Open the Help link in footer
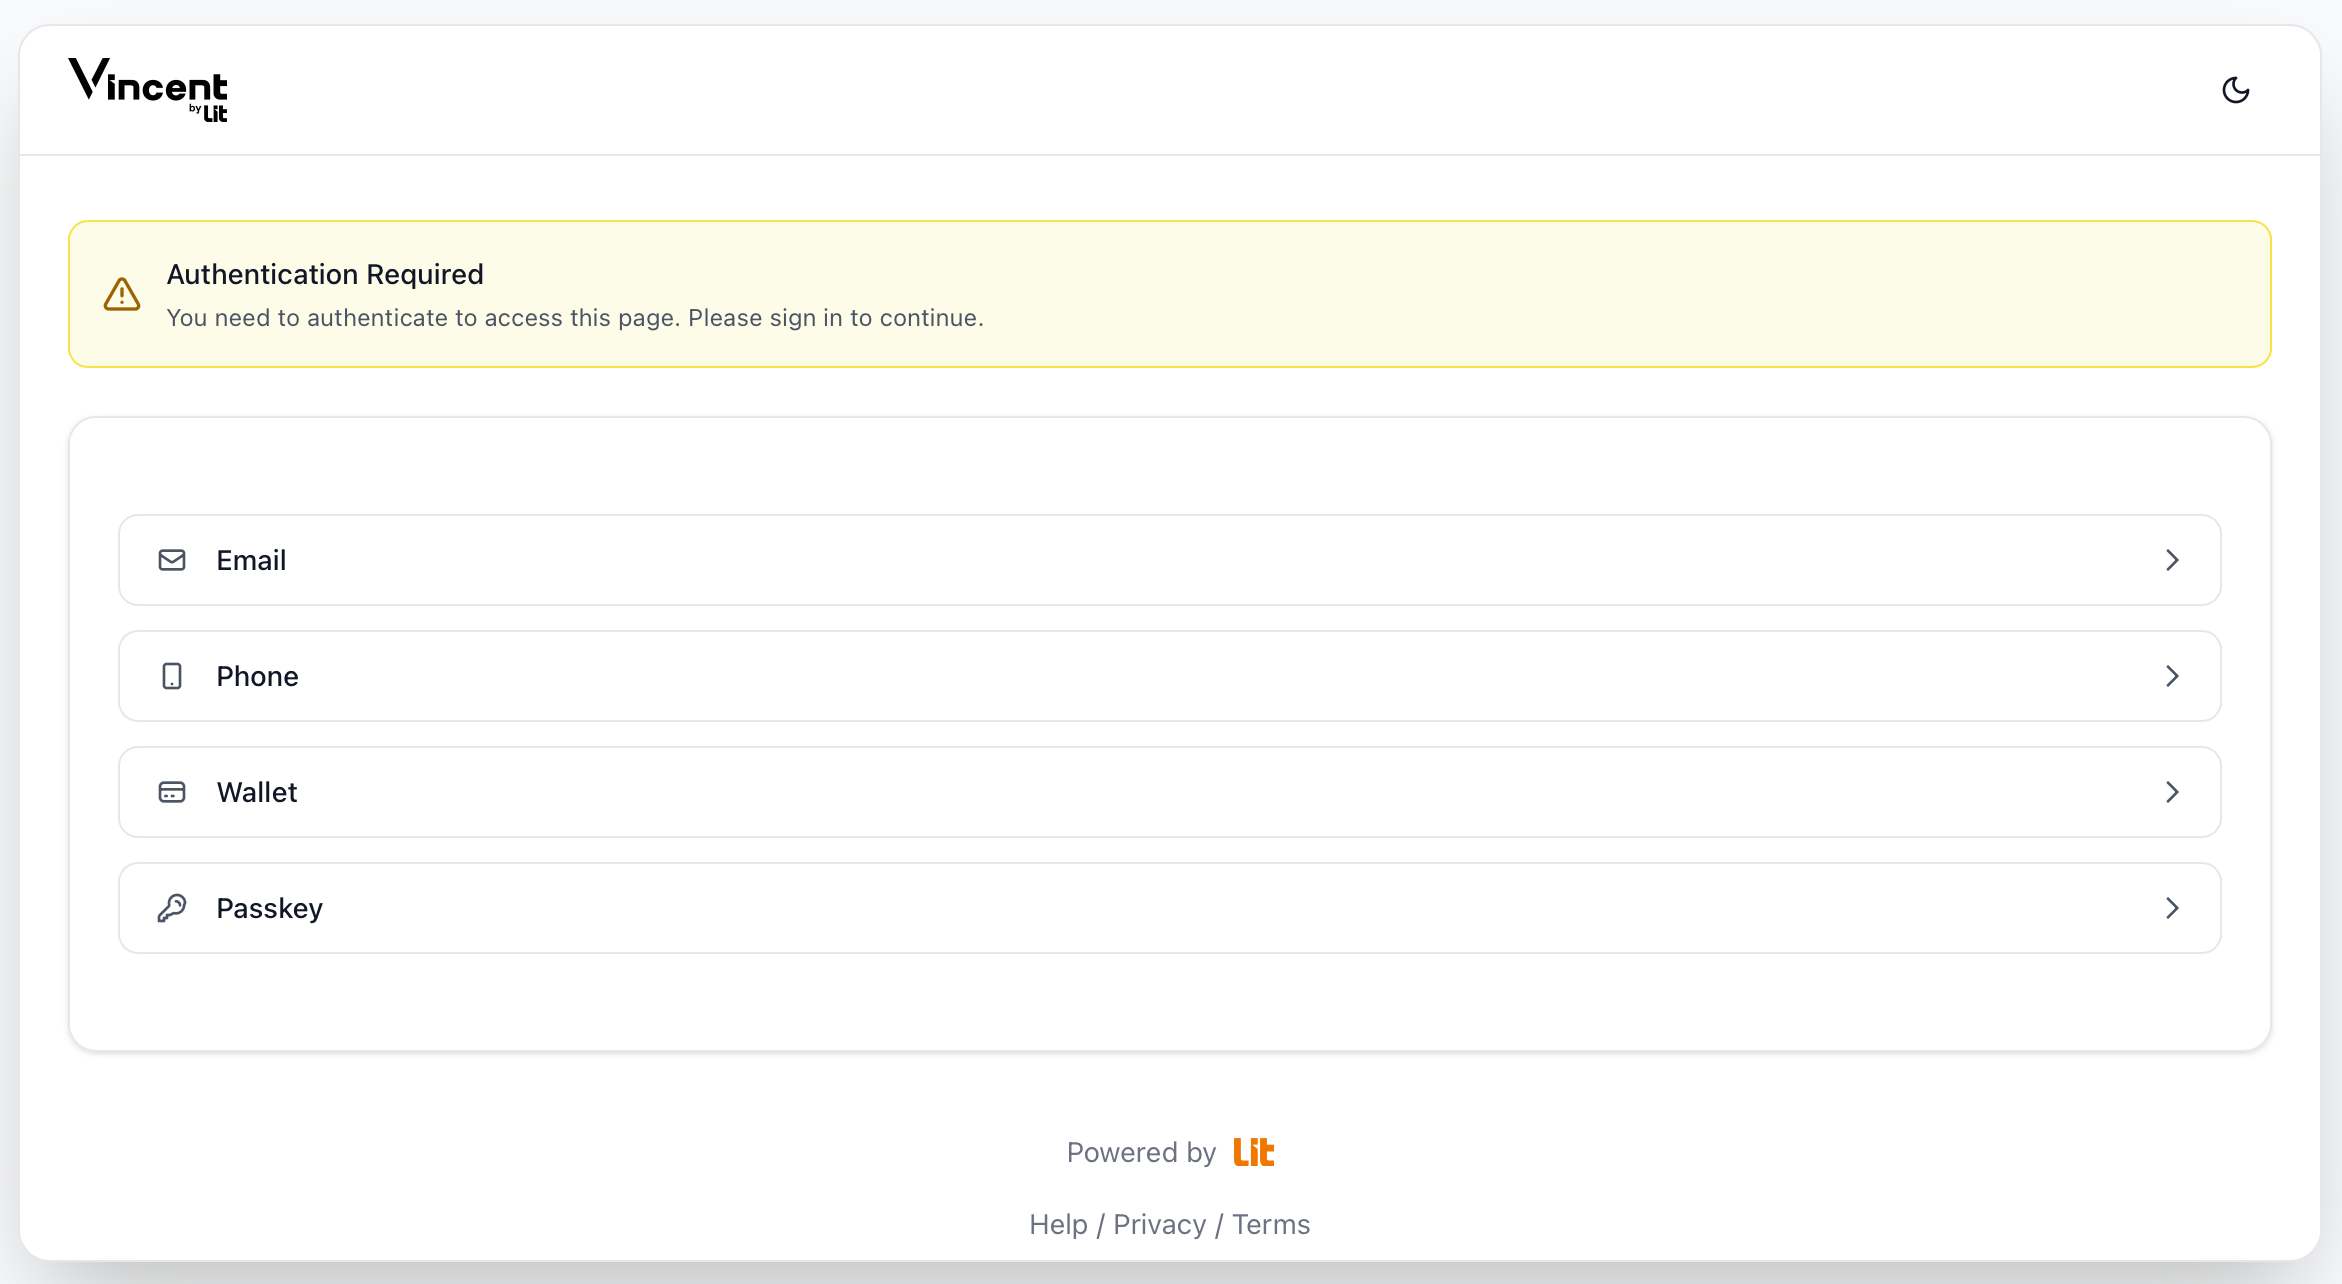 tap(1058, 1224)
